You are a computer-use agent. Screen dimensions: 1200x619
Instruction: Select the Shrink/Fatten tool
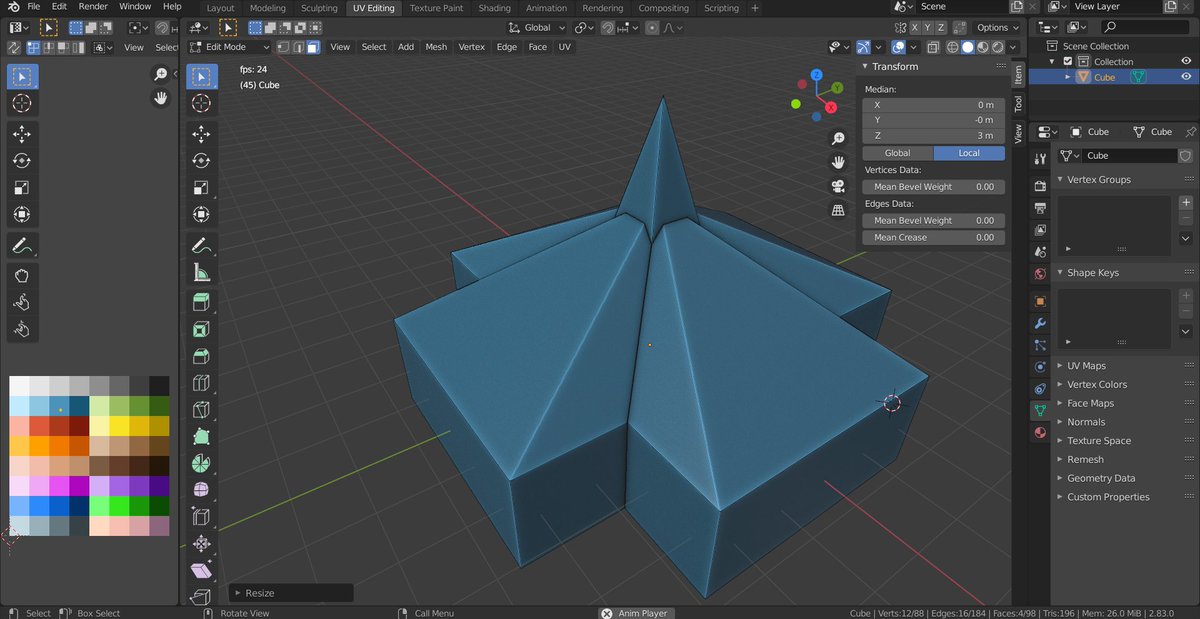pos(201,546)
